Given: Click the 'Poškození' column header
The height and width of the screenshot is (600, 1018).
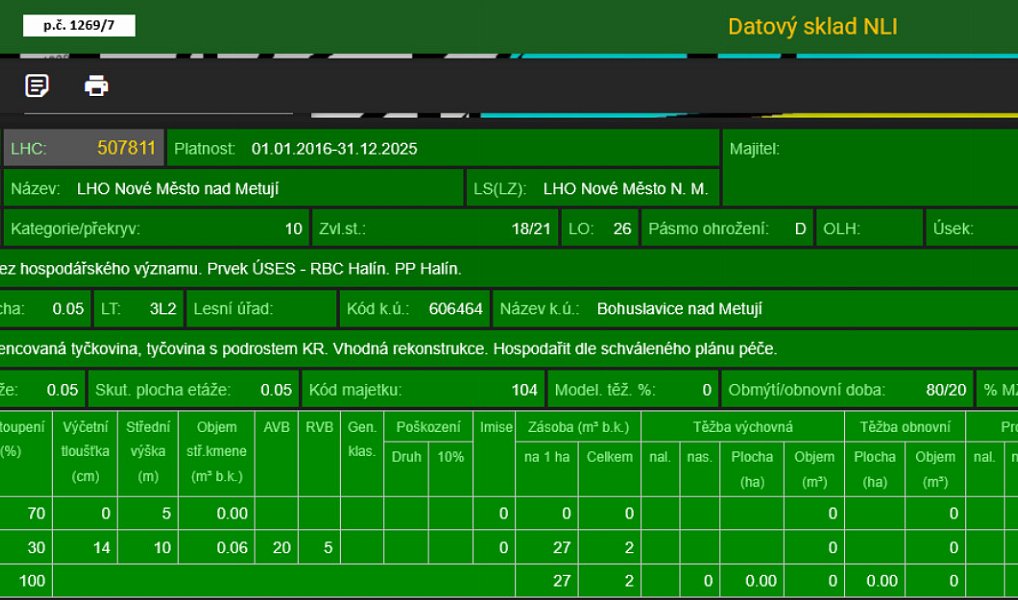Looking at the screenshot, I should coord(428,427).
